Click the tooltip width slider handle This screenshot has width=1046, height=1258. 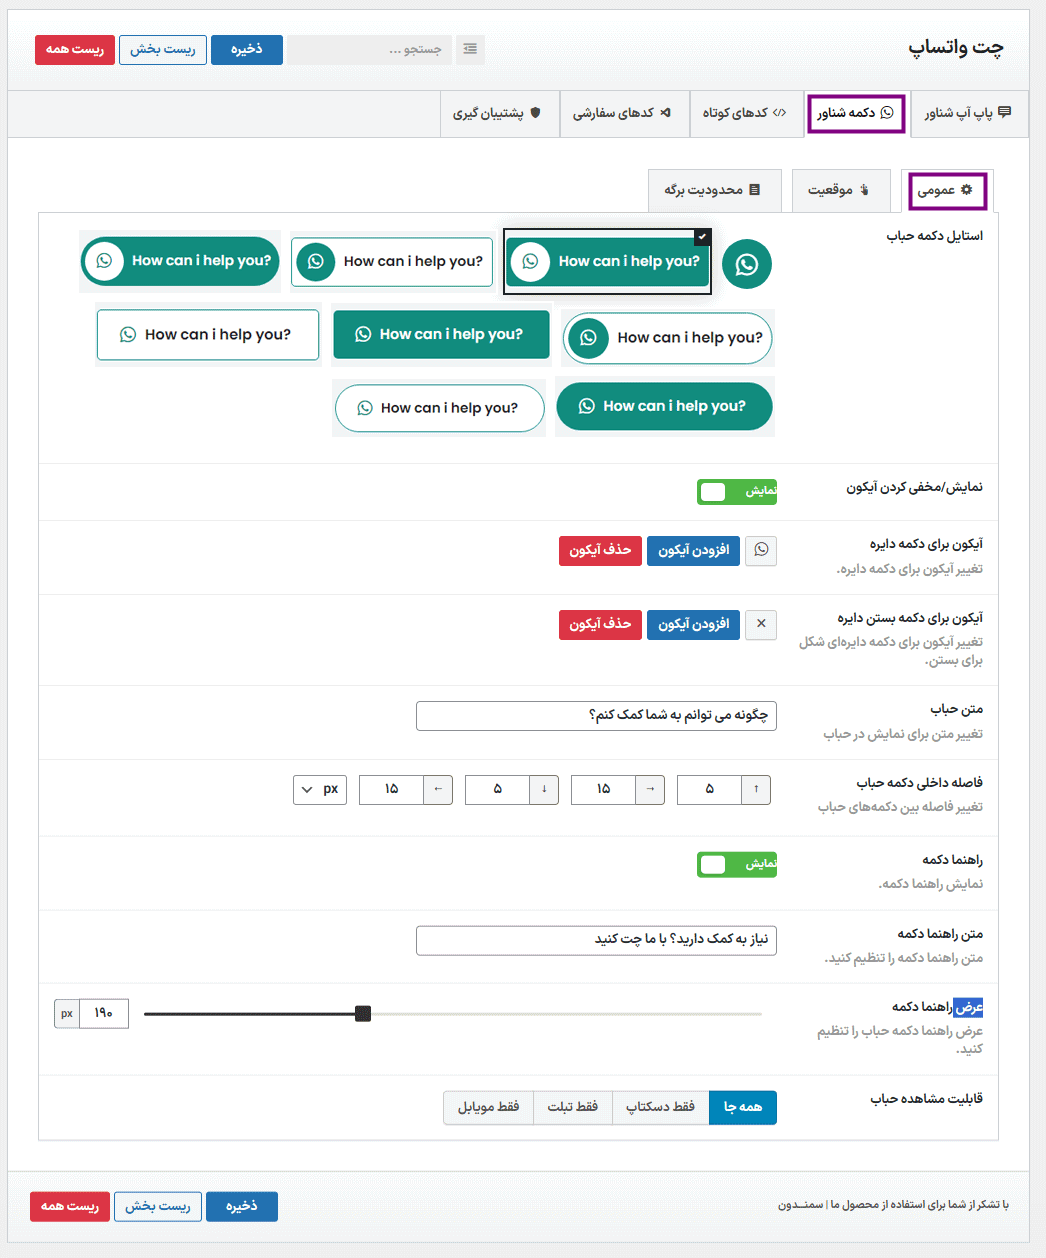pos(363,1014)
